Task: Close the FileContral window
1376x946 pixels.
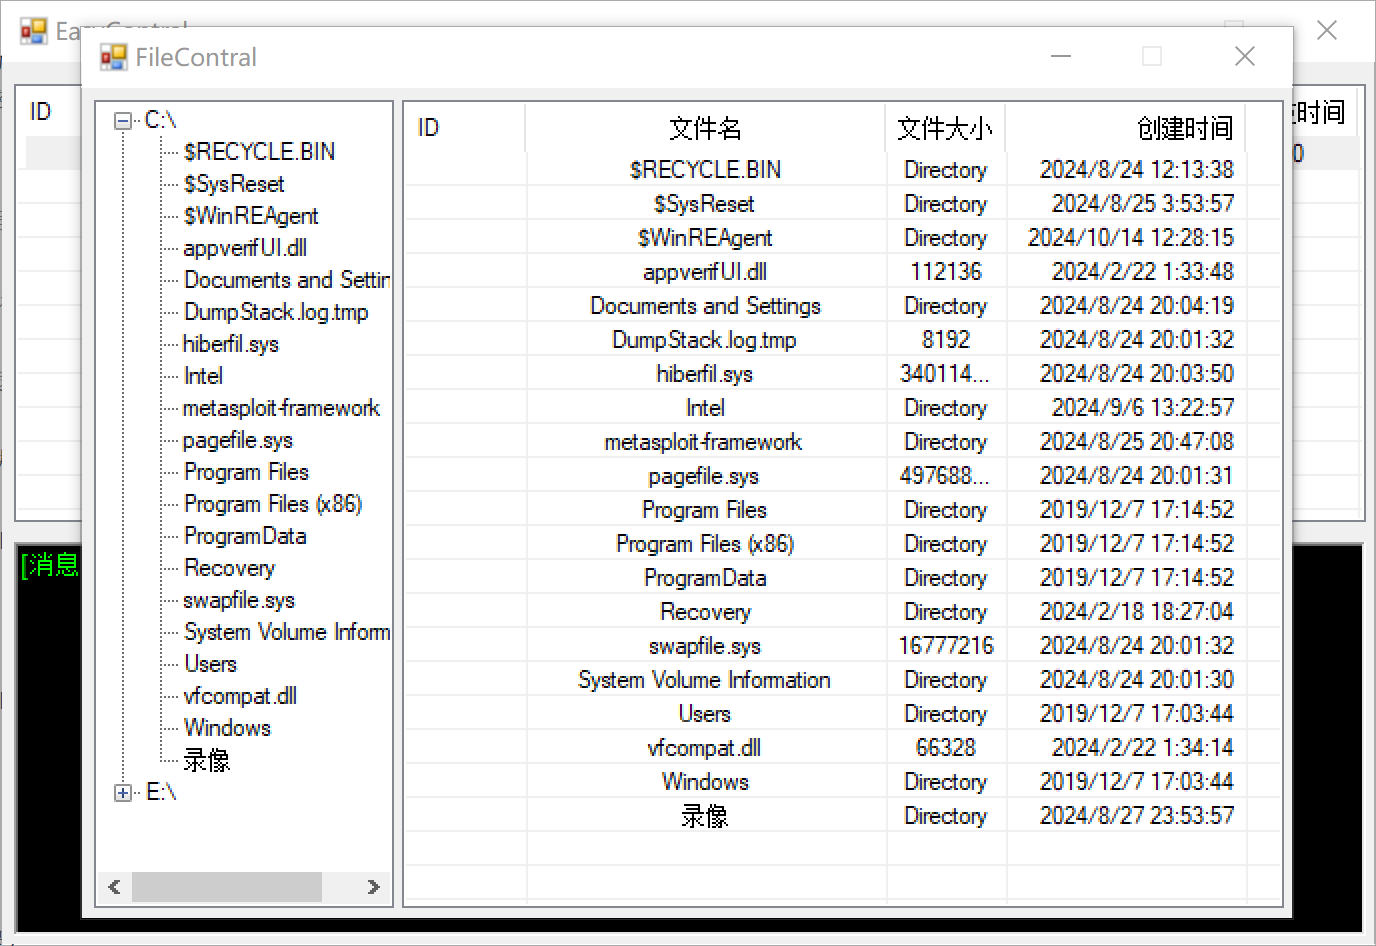Action: click(1245, 57)
